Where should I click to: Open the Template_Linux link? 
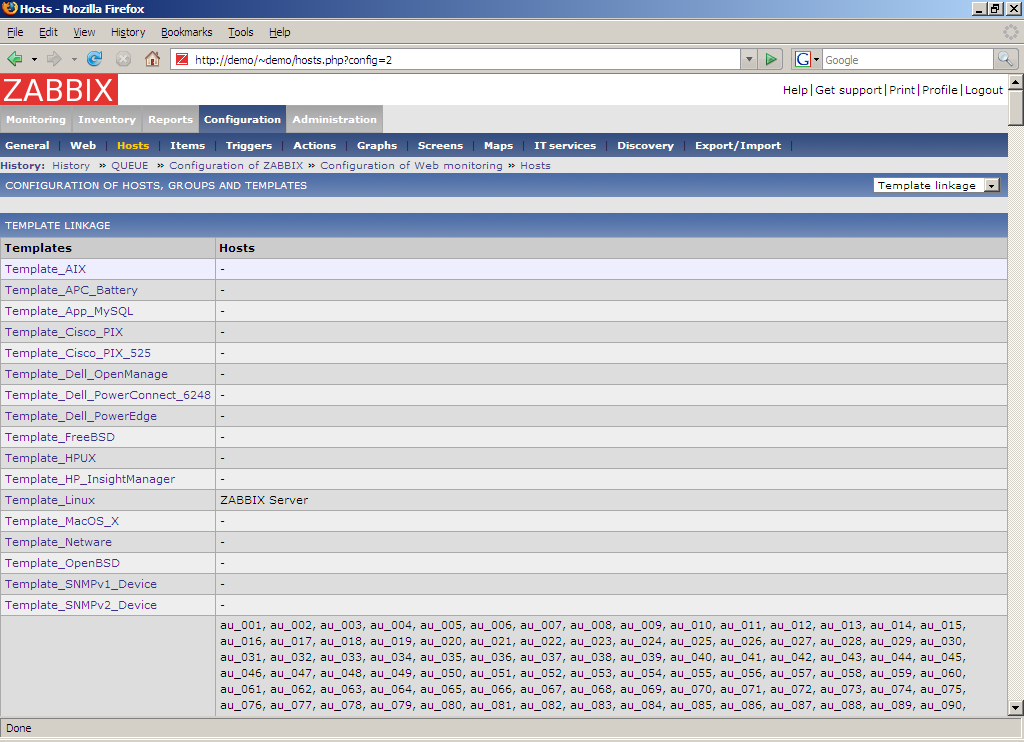pos(50,500)
